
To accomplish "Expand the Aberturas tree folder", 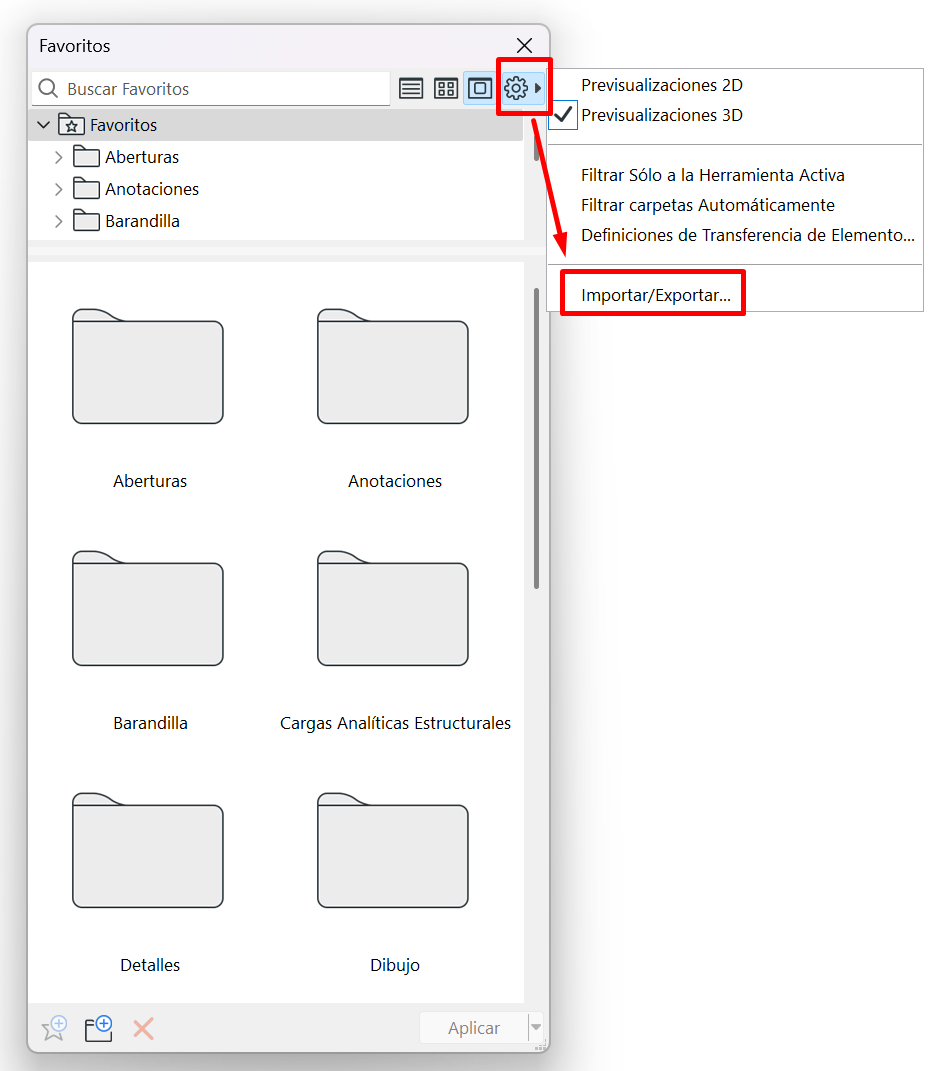I will (x=58, y=157).
